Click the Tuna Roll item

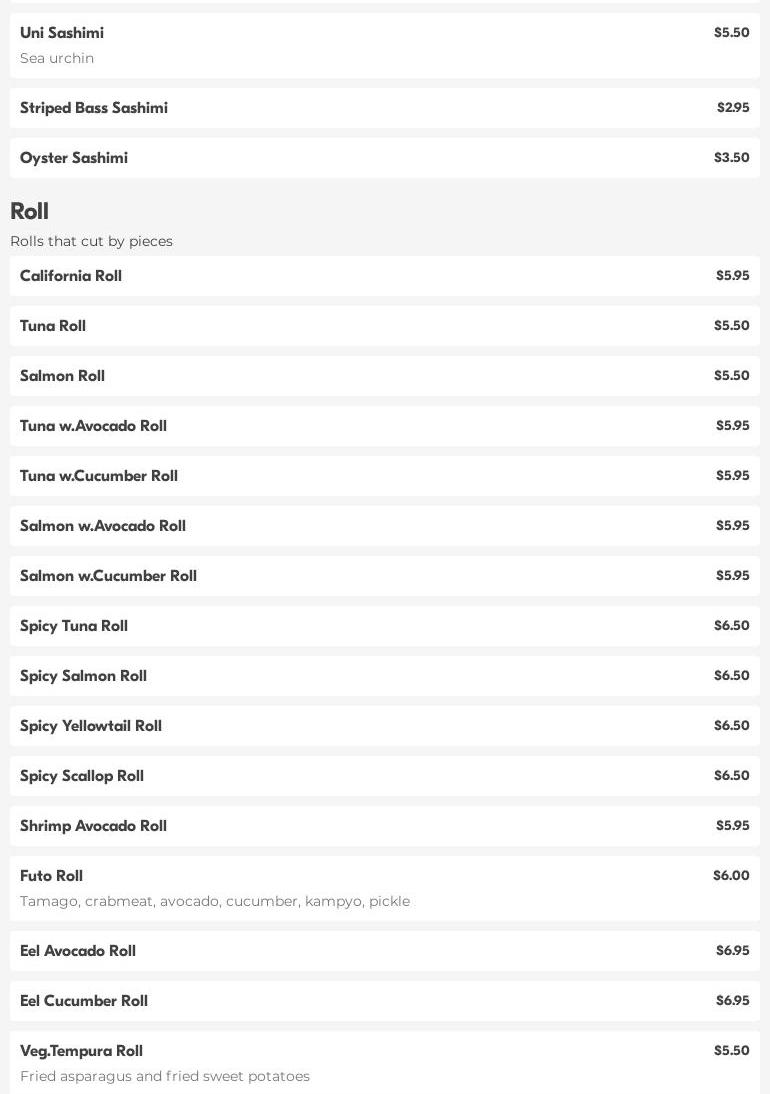tap(384, 326)
